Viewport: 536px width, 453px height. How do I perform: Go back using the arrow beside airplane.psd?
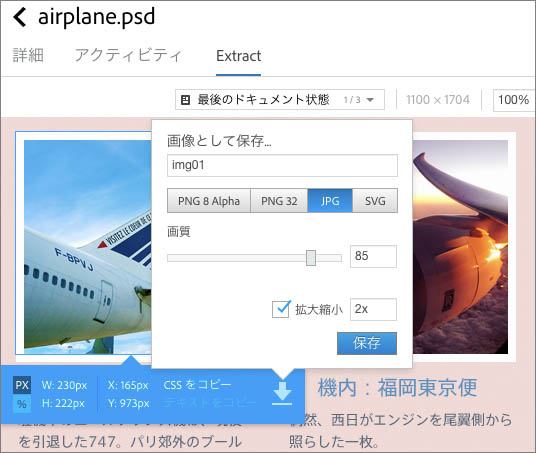coord(19,17)
